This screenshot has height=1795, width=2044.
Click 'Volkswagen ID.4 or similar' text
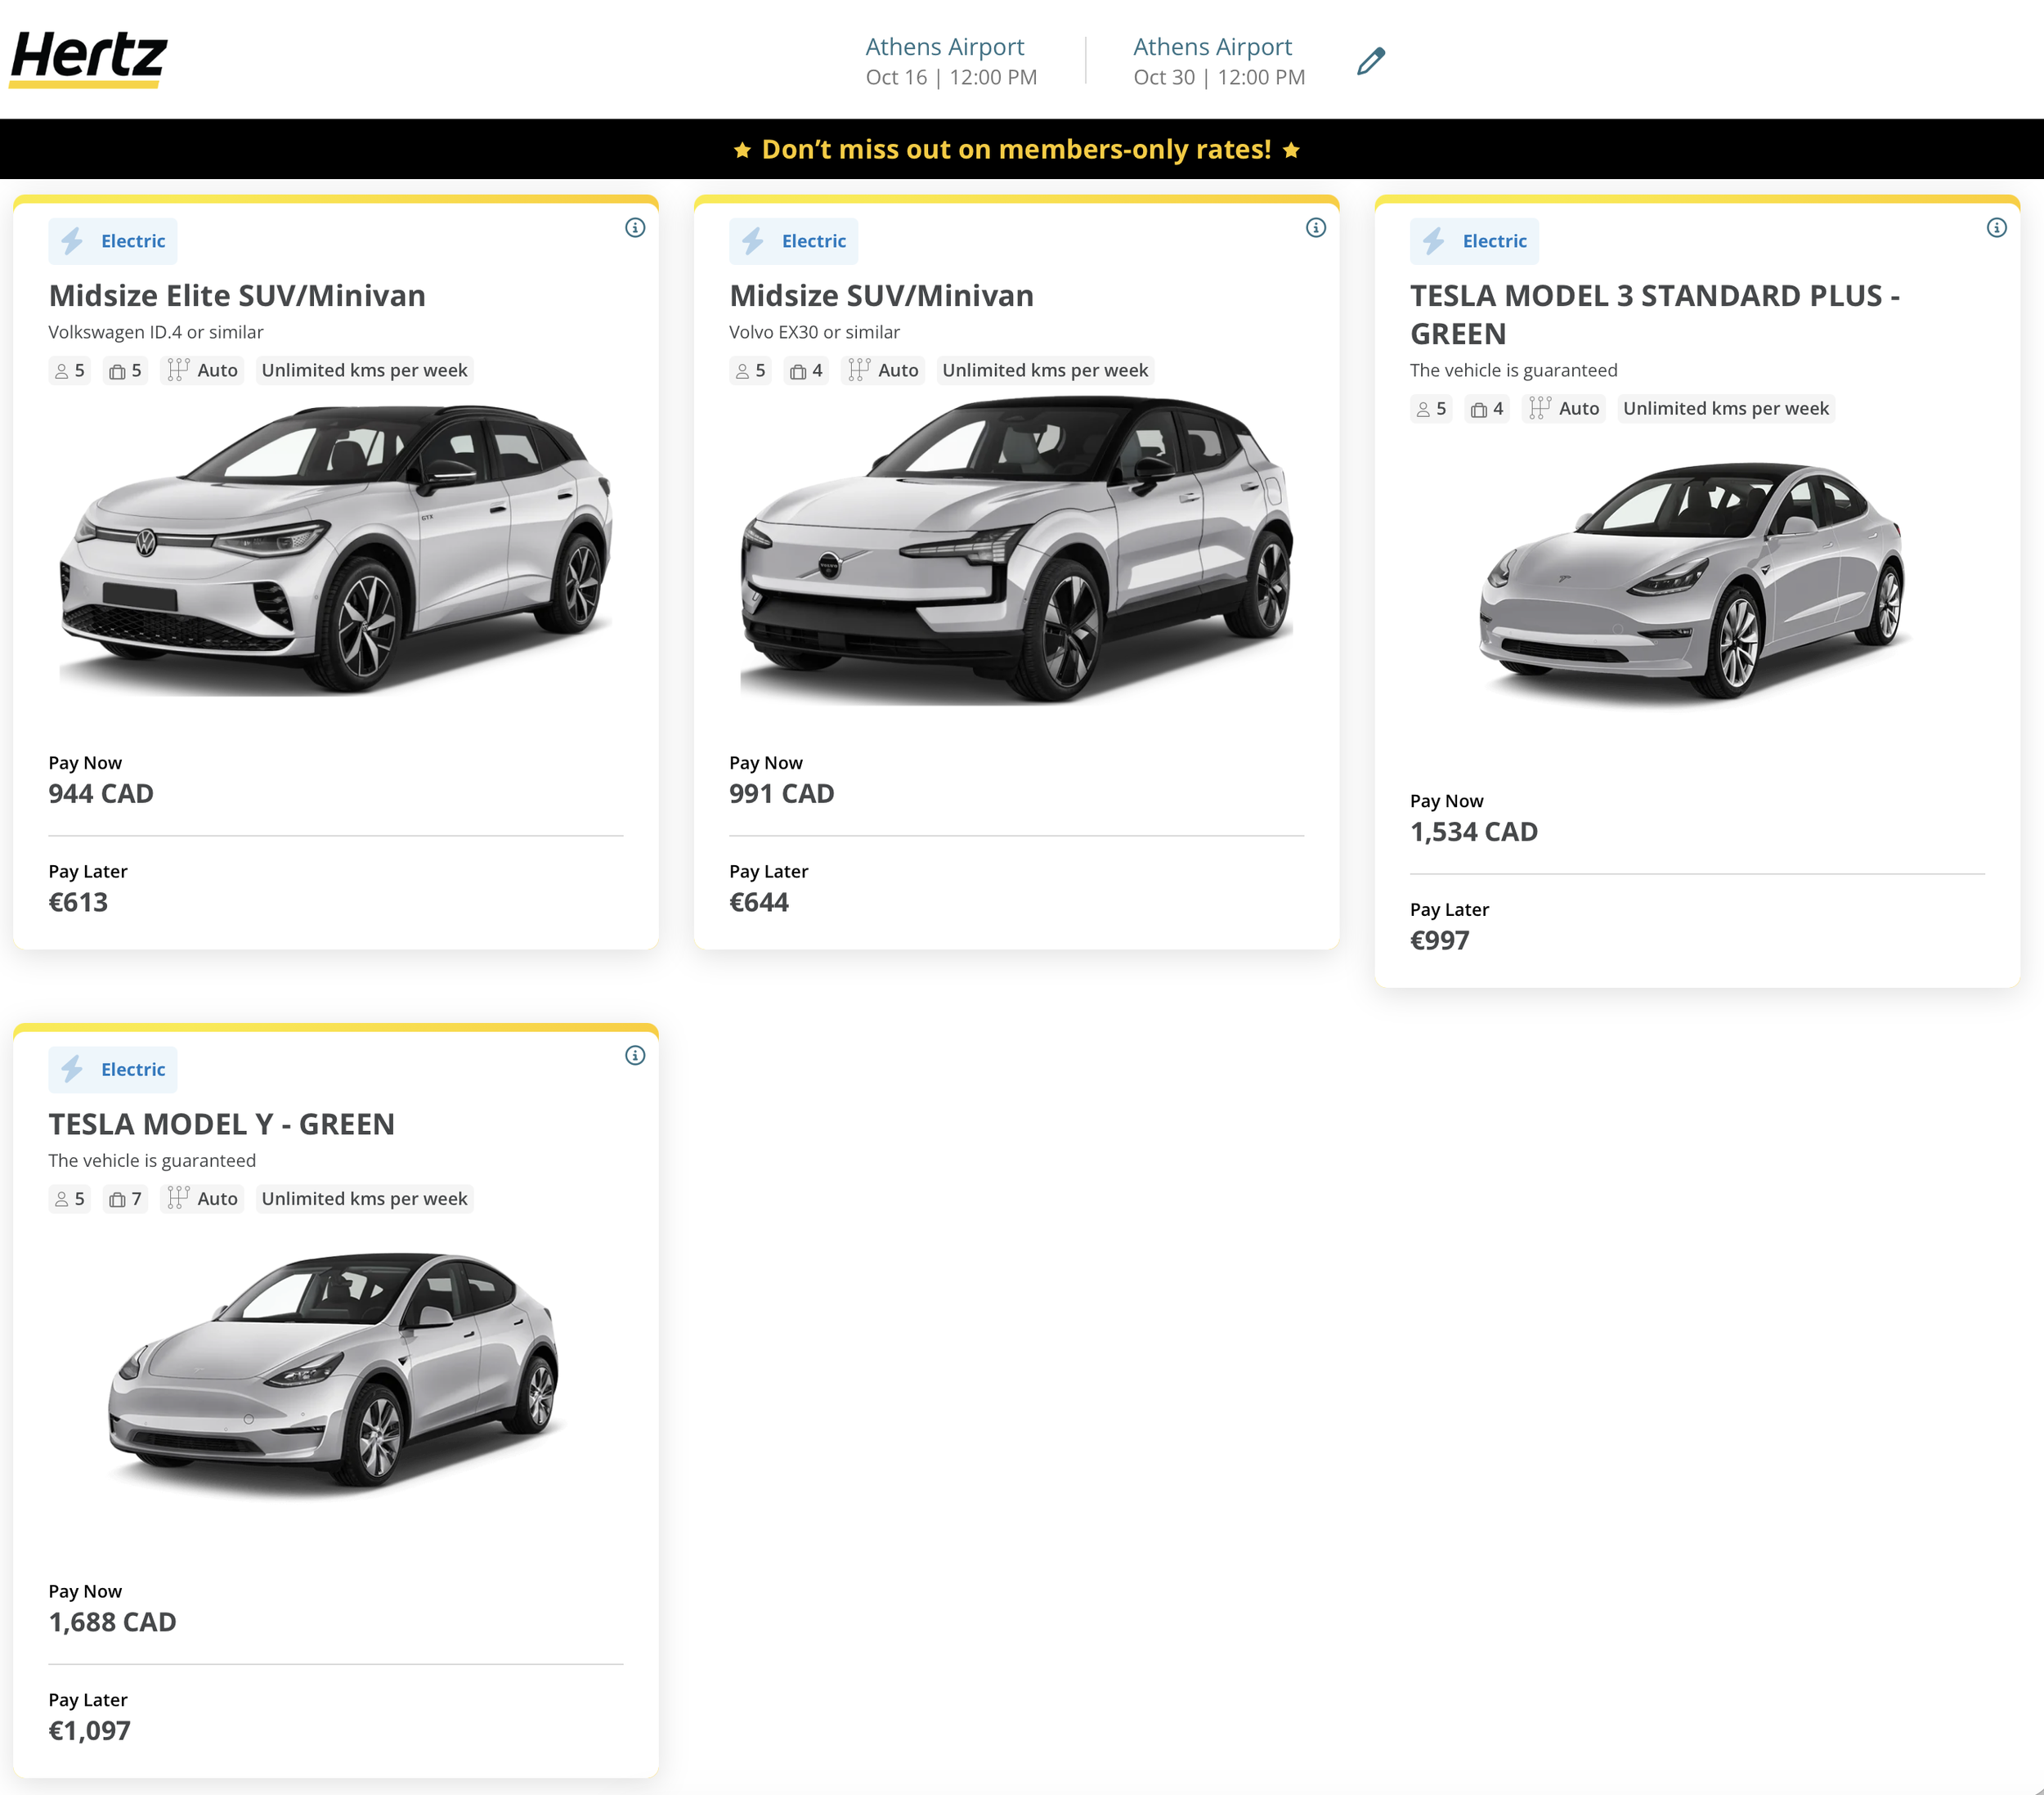click(156, 332)
